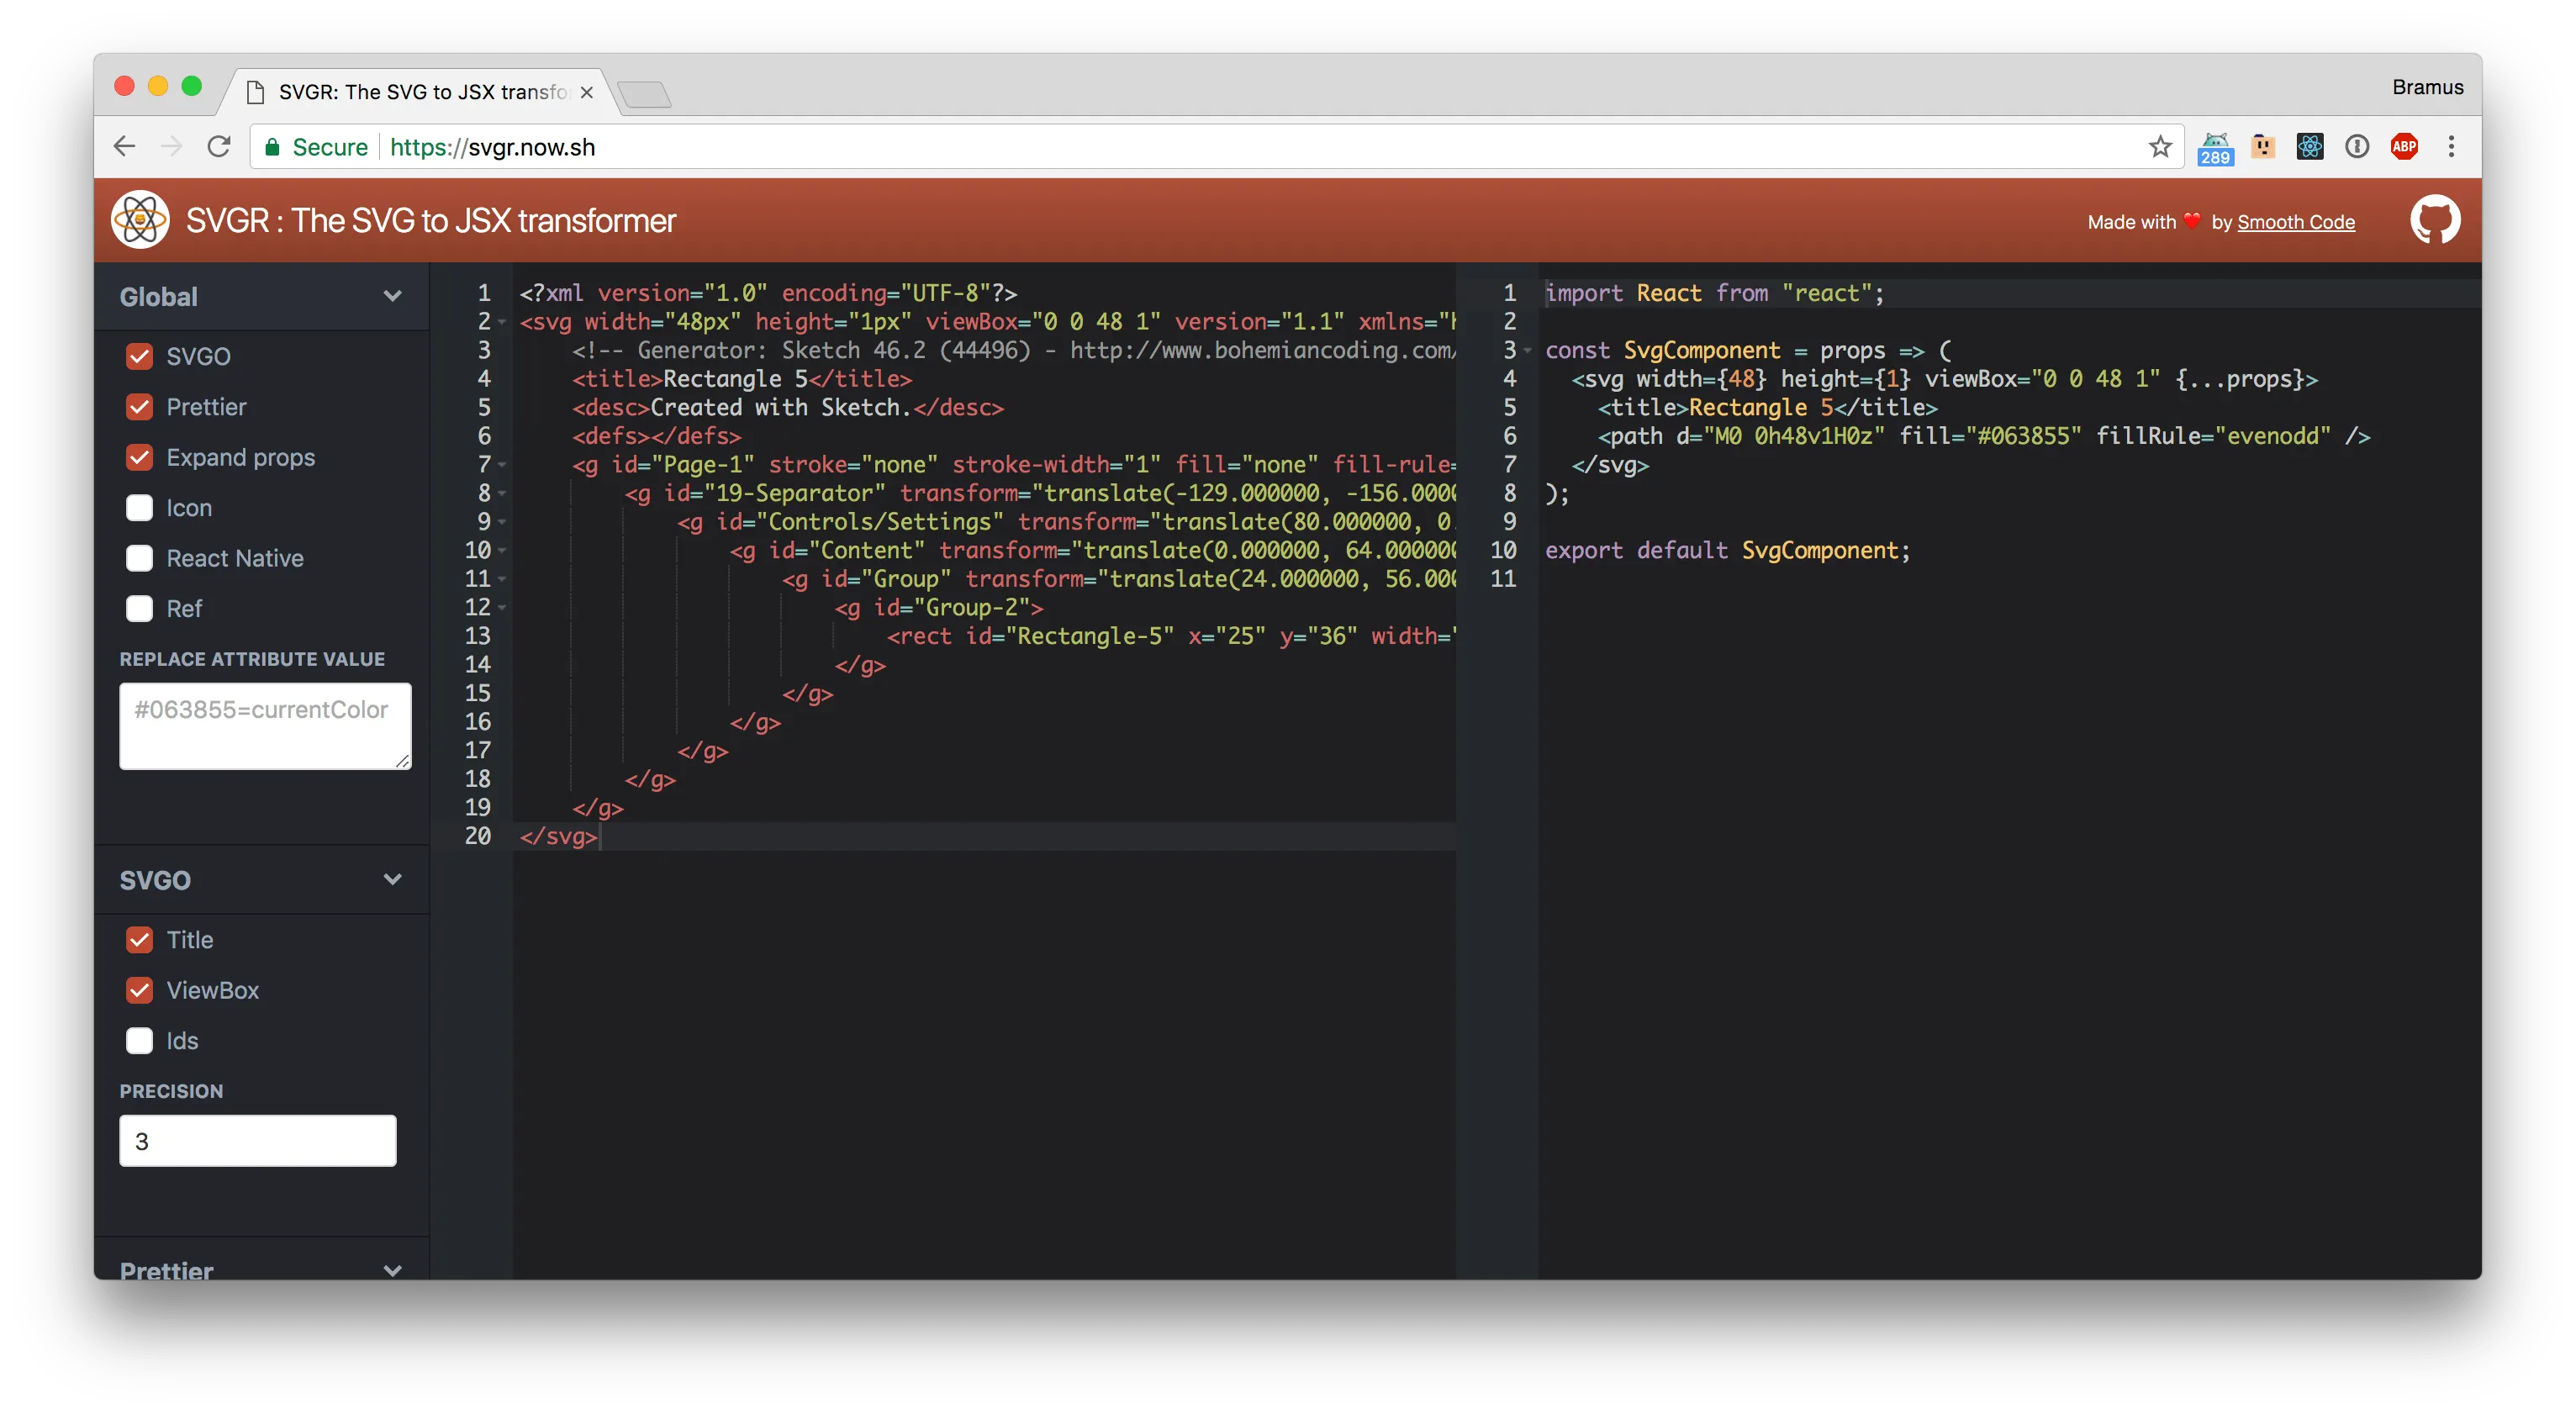Bookmark page with the star icon
2576x1414 pixels.
[x=2160, y=147]
